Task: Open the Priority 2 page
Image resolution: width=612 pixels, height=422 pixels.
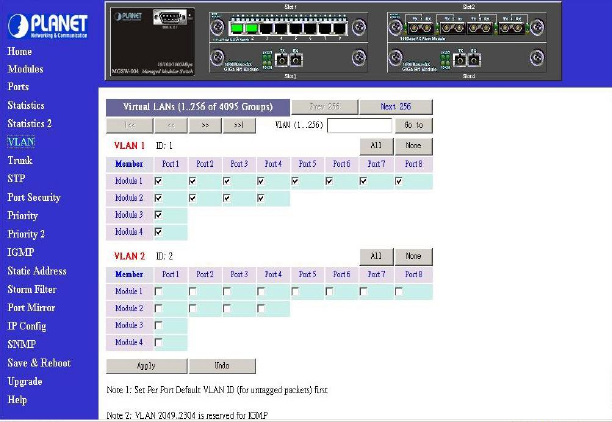Action: pyautogui.click(x=26, y=234)
